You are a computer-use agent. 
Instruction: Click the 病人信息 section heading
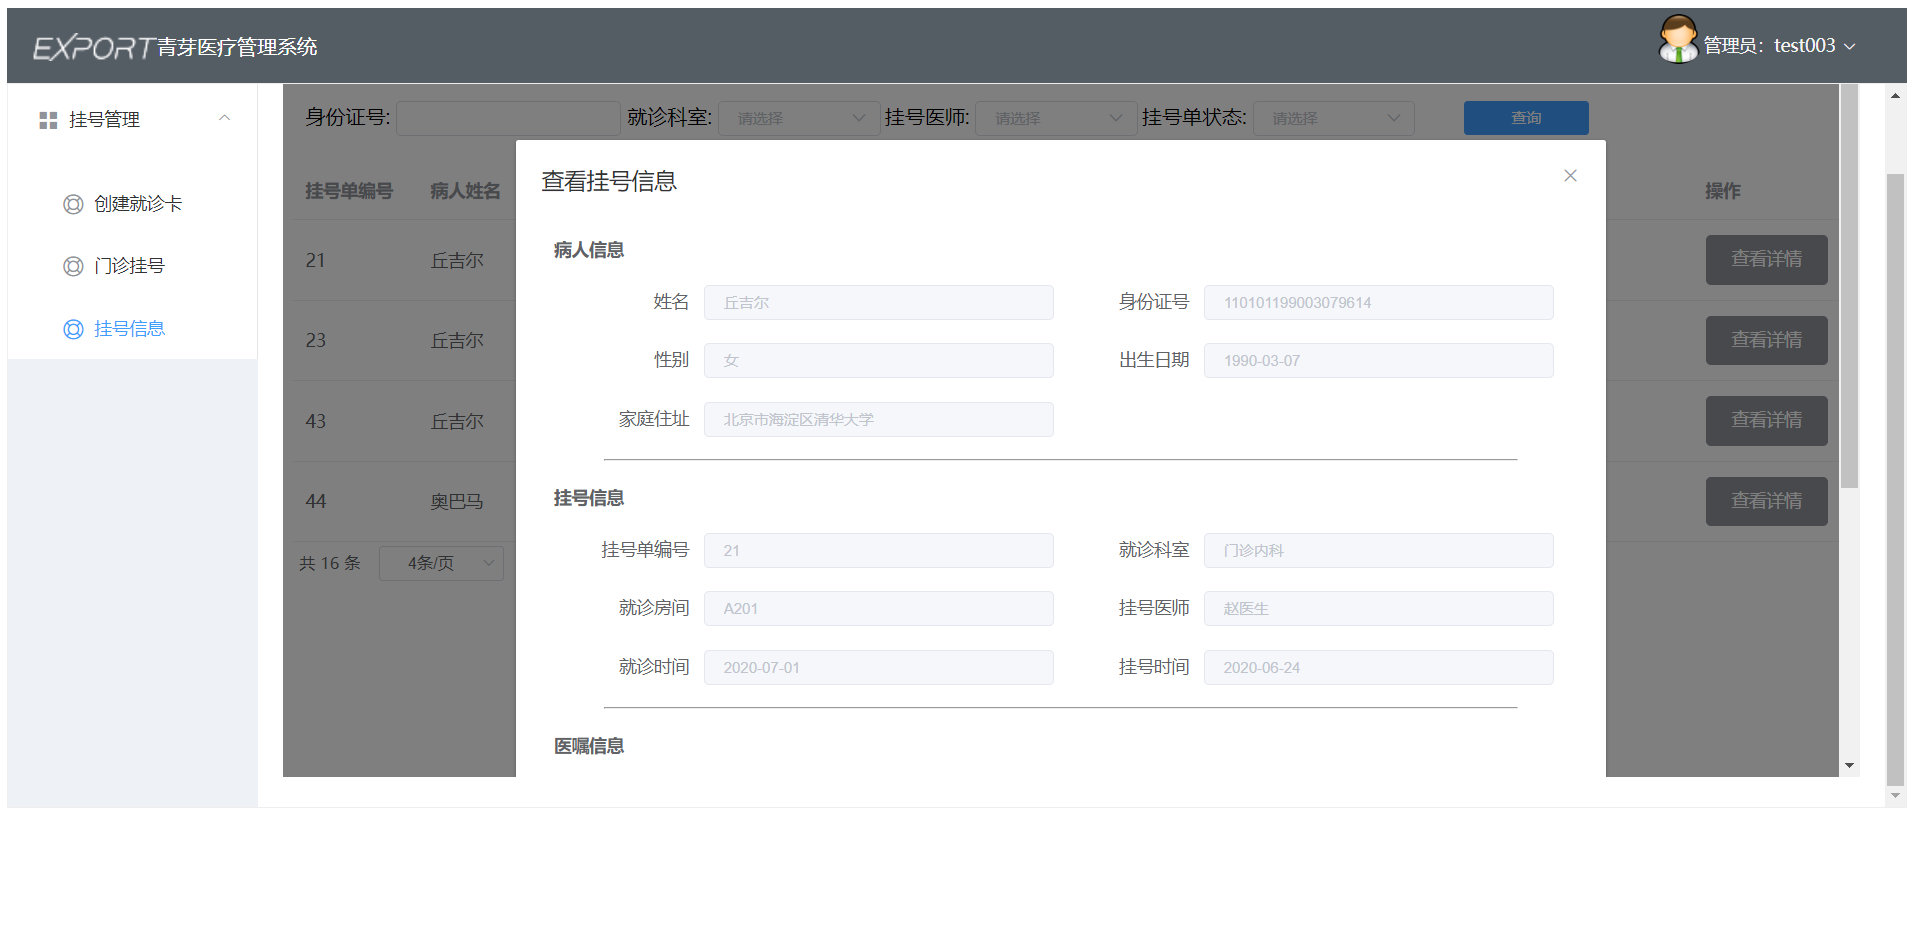point(589,250)
